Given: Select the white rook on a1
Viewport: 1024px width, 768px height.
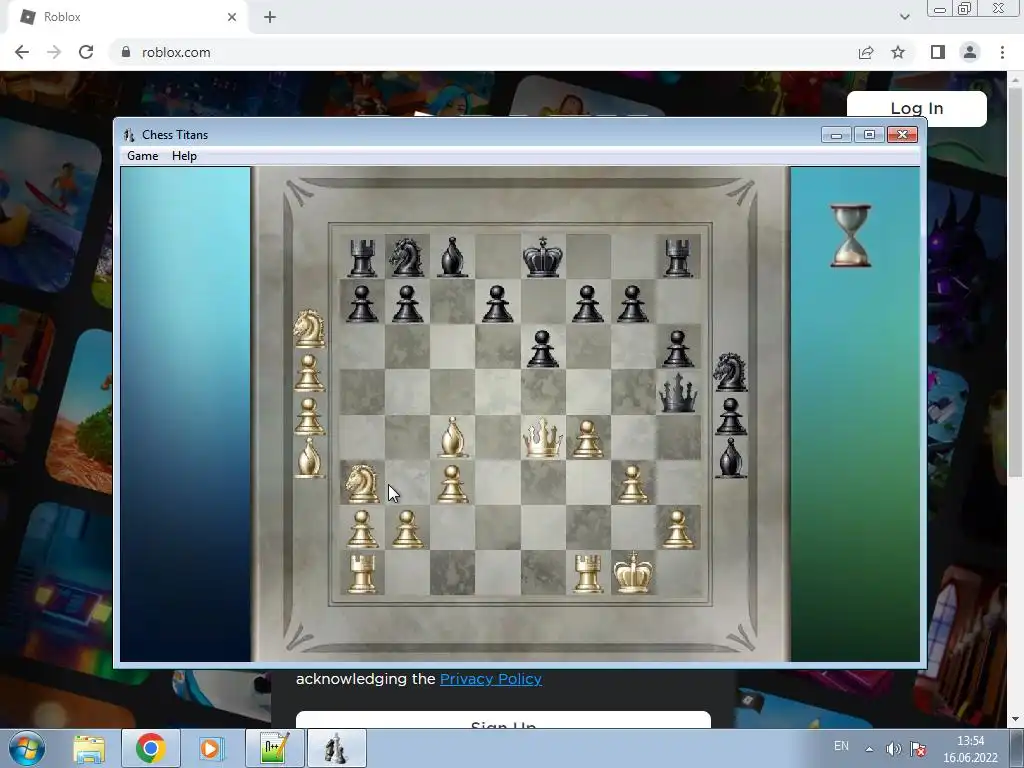Looking at the screenshot, I should (x=362, y=573).
